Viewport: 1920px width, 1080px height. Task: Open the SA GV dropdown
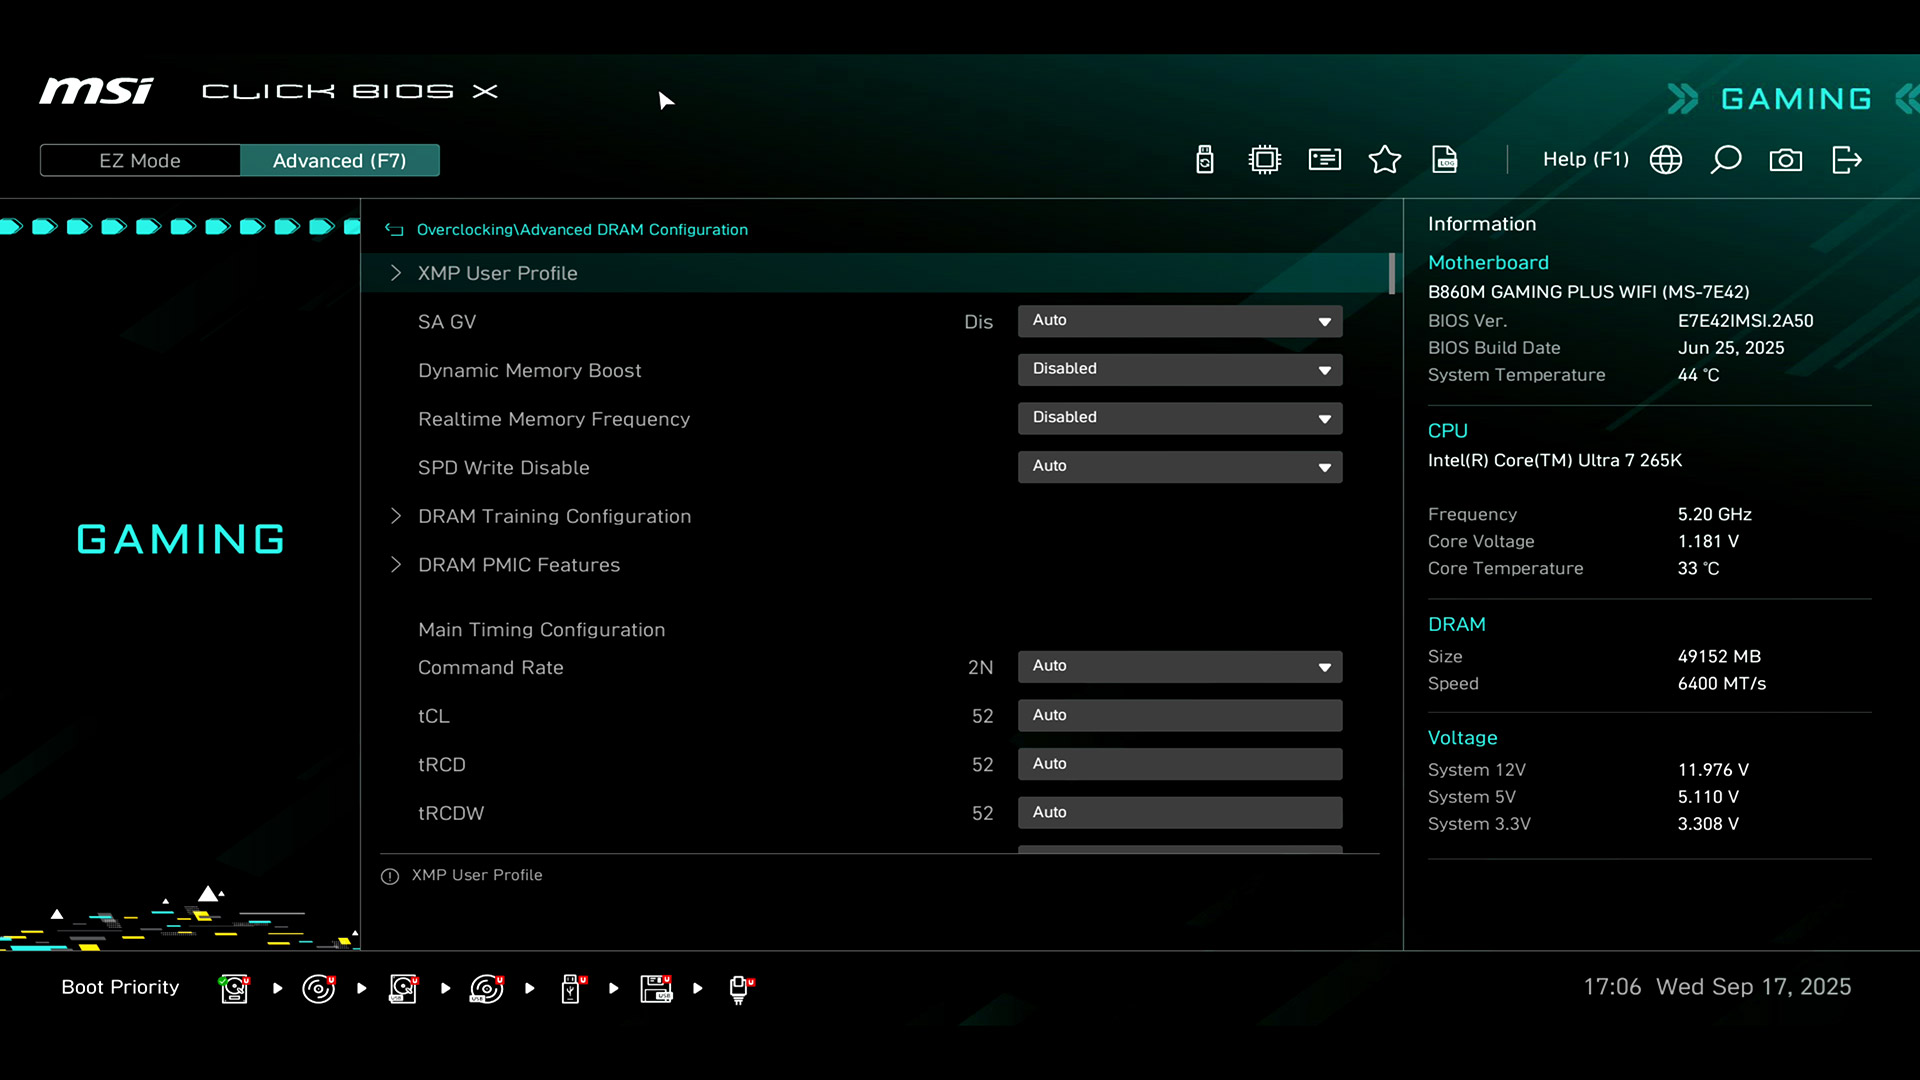[x=1180, y=321]
